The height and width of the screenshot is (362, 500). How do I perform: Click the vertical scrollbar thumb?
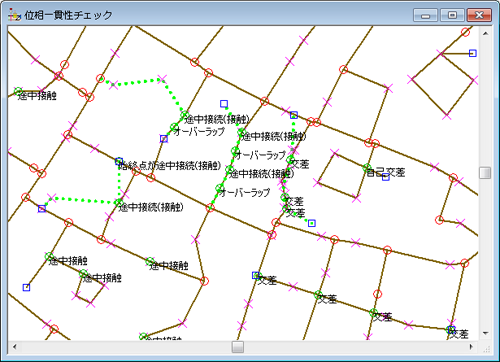pos(485,173)
